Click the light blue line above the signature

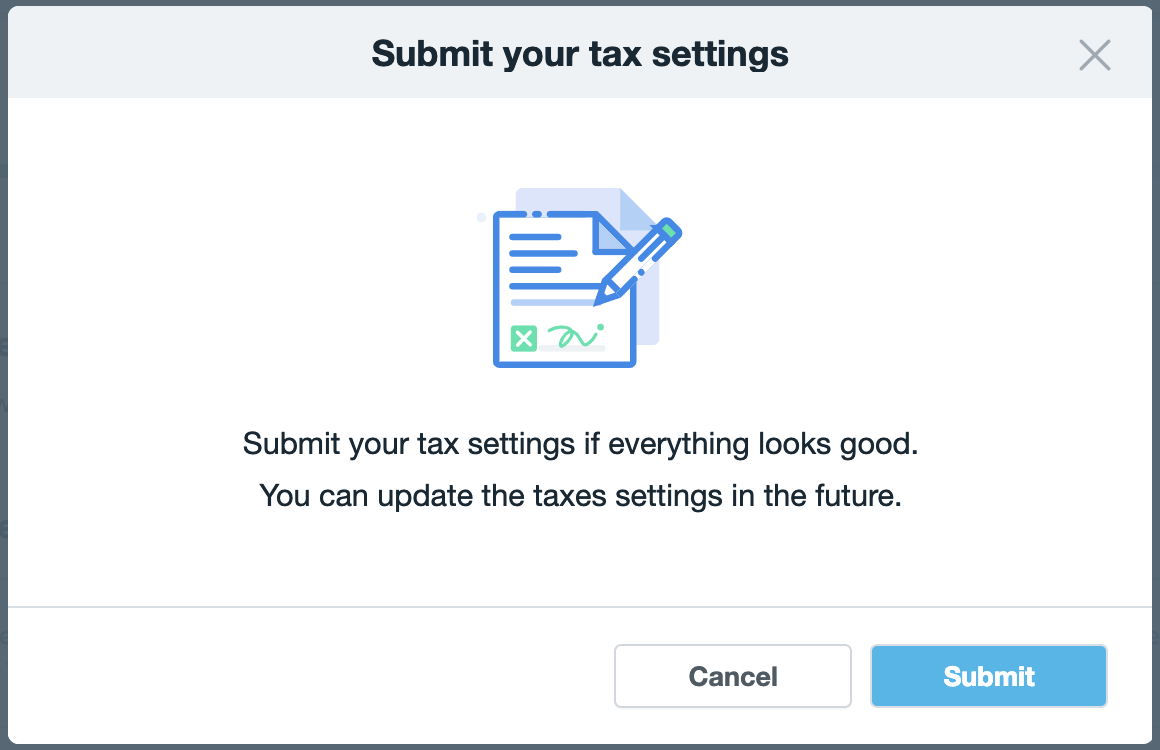pyautogui.click(x=551, y=302)
